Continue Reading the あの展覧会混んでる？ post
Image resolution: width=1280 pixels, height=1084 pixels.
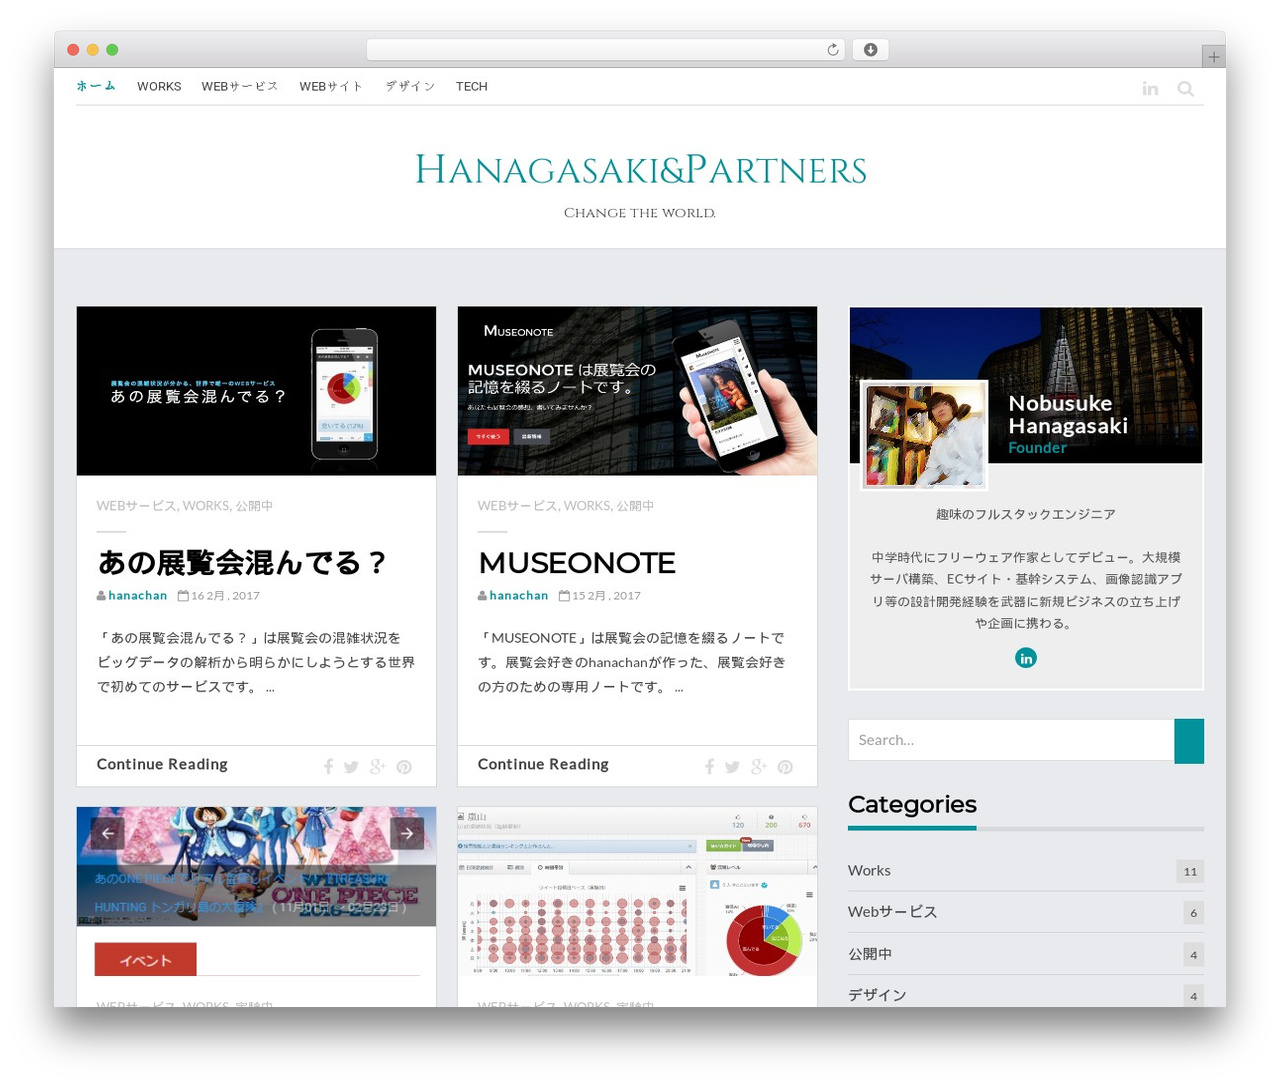click(x=162, y=764)
